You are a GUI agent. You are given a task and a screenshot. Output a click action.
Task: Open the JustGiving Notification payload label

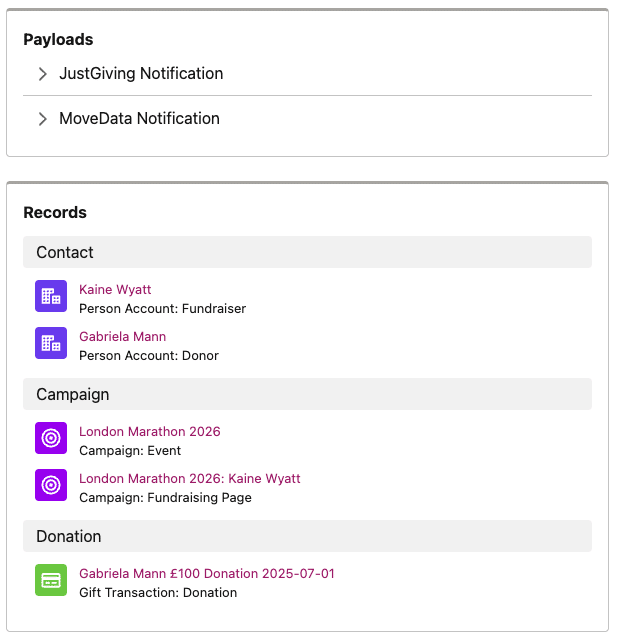[x=141, y=74]
